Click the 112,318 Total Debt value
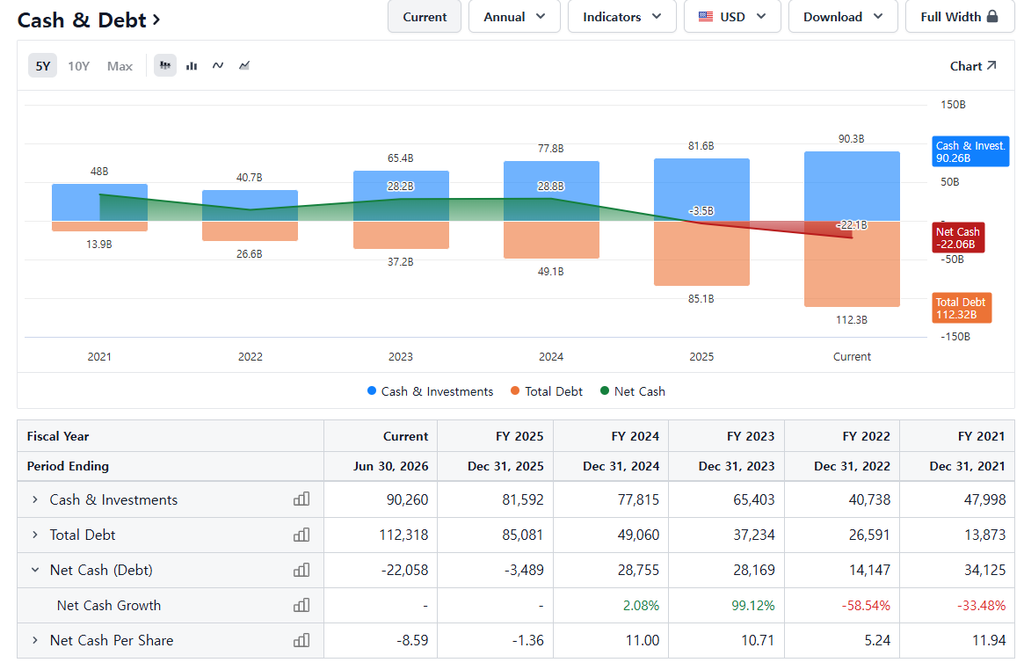 pos(404,535)
